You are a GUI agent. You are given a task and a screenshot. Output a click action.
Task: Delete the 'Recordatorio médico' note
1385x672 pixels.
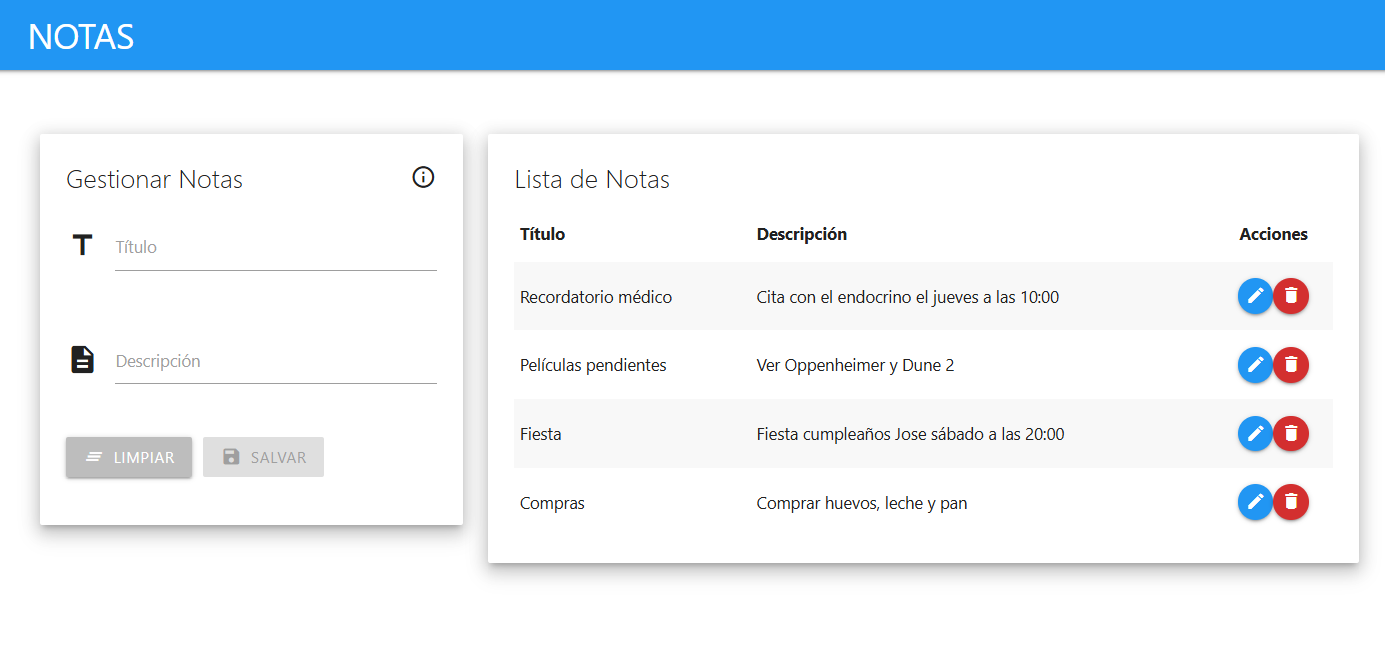tap(1291, 296)
